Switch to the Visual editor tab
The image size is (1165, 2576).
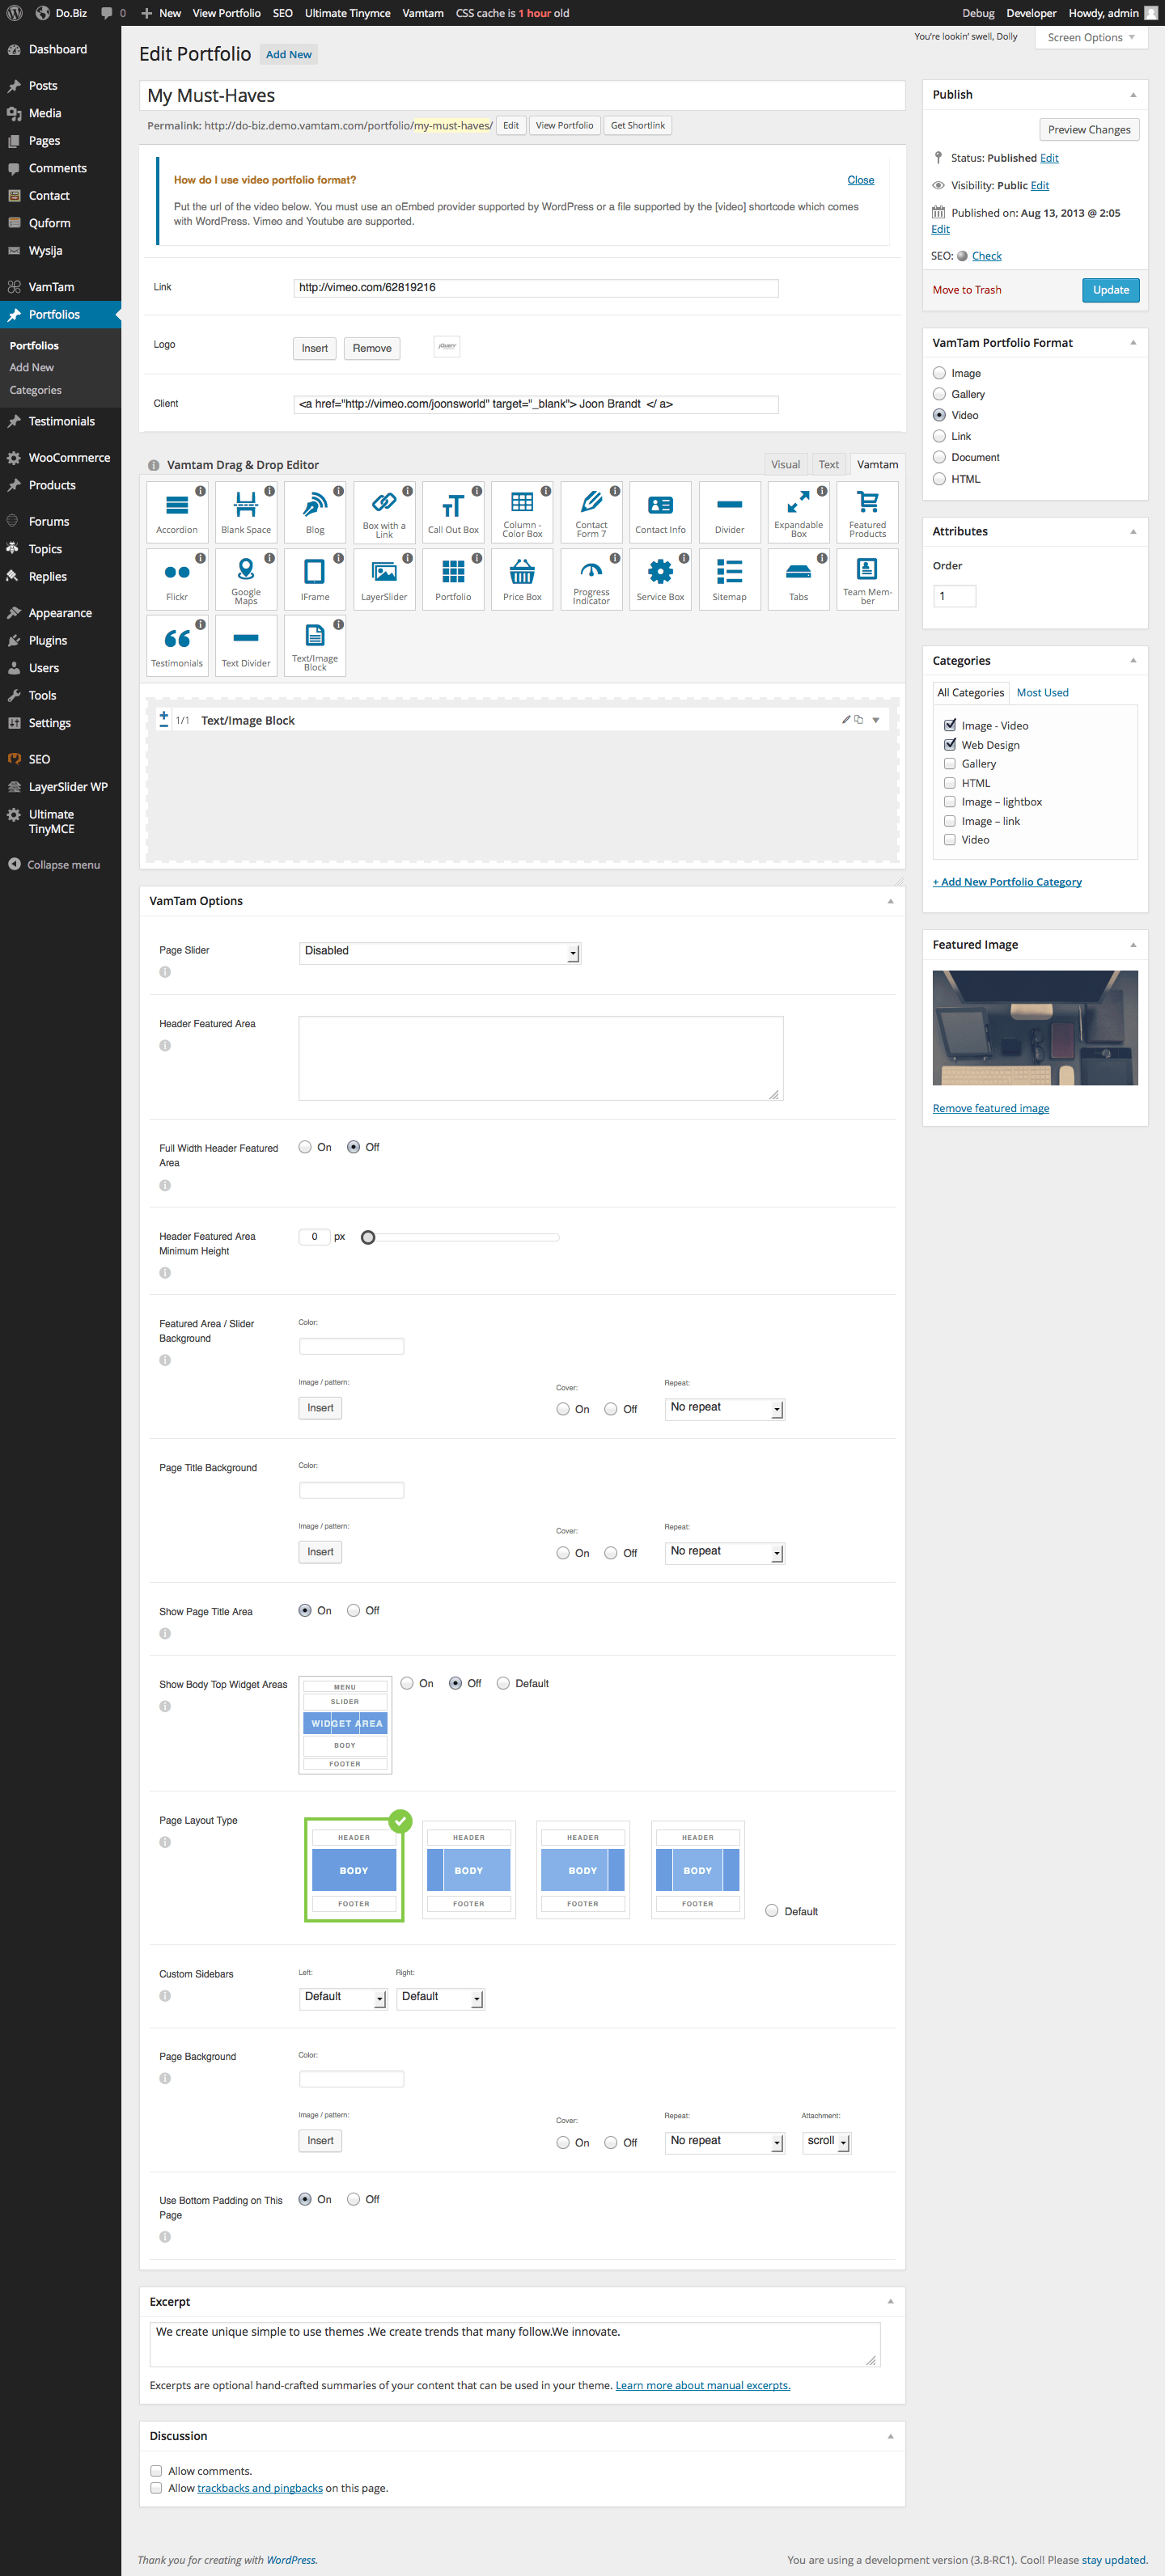tap(785, 465)
